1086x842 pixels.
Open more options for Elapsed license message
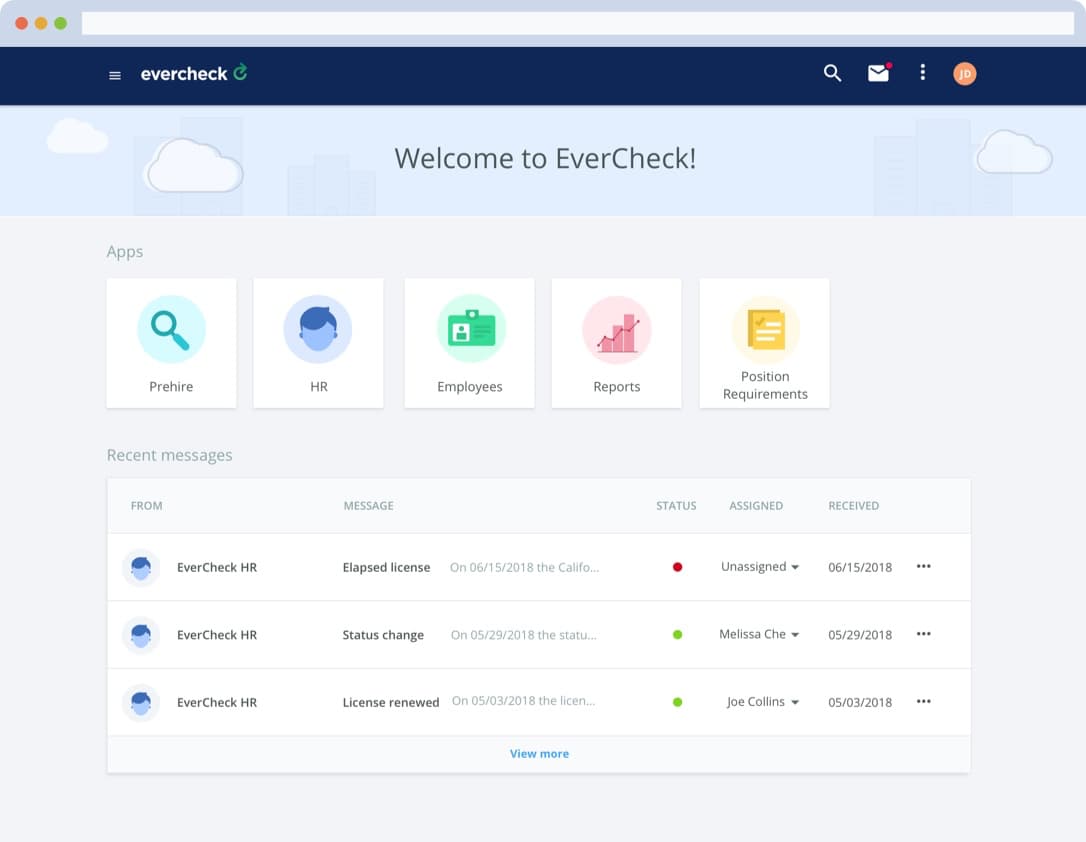click(x=924, y=566)
